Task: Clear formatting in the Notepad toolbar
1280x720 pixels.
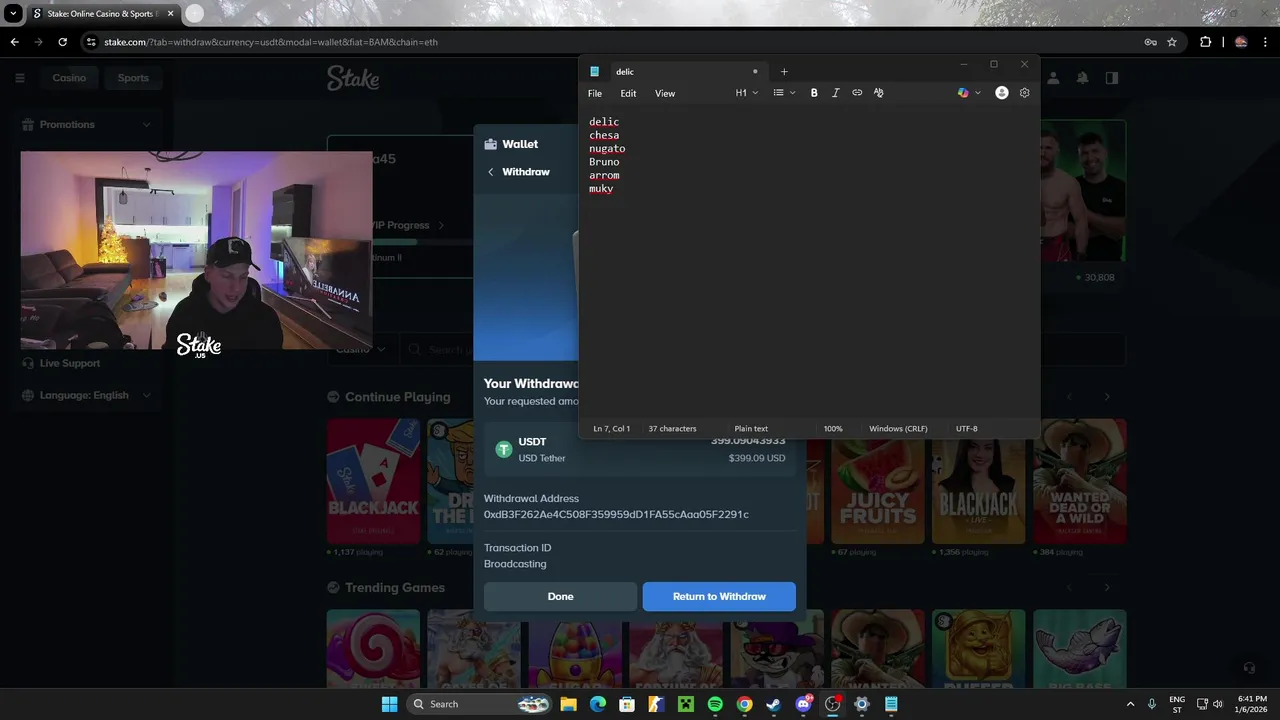Action: click(879, 93)
